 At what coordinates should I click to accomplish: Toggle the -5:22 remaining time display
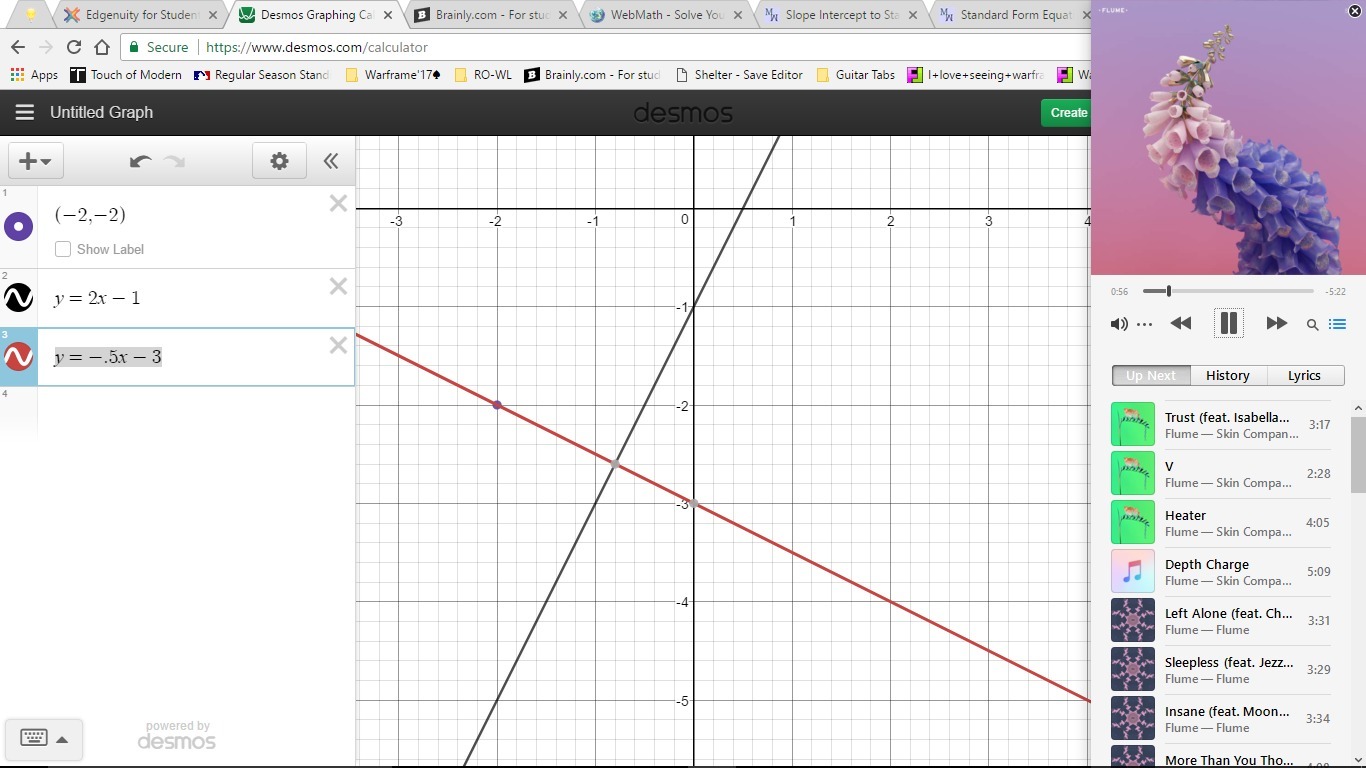(x=1335, y=292)
